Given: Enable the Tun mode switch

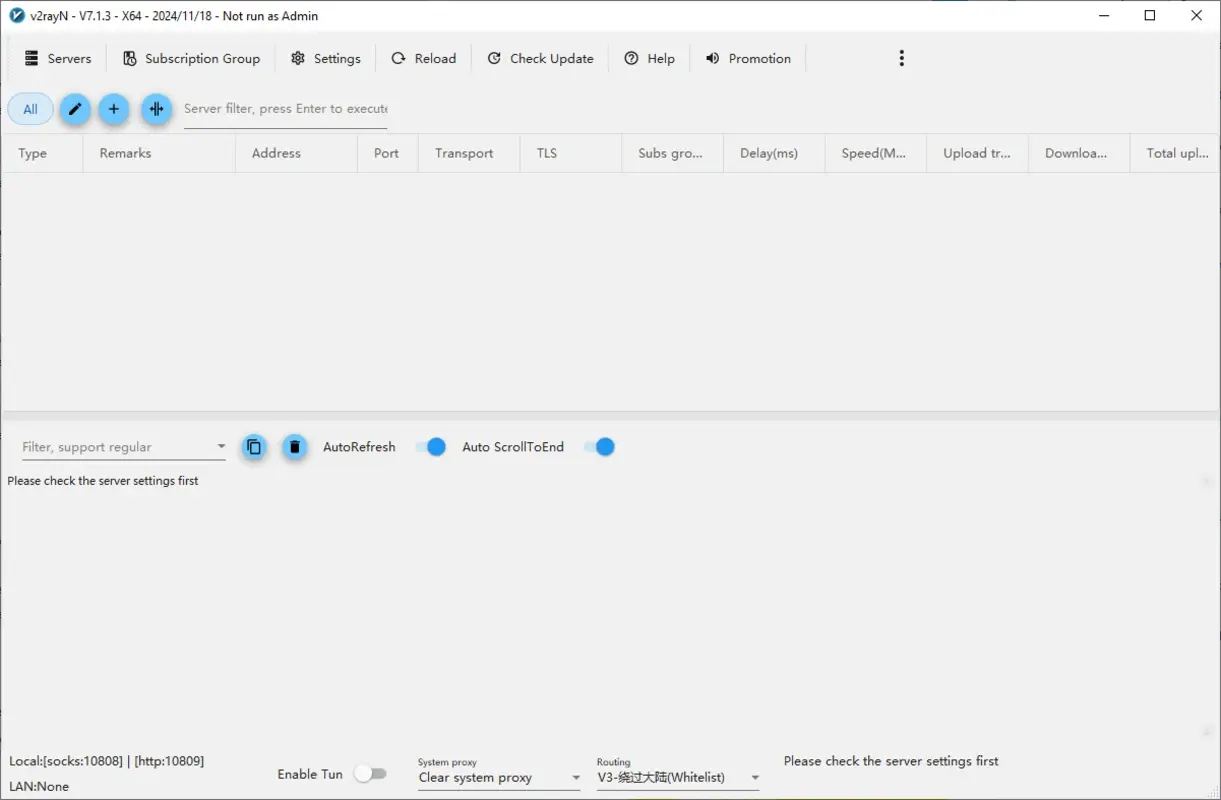Looking at the screenshot, I should [x=371, y=773].
